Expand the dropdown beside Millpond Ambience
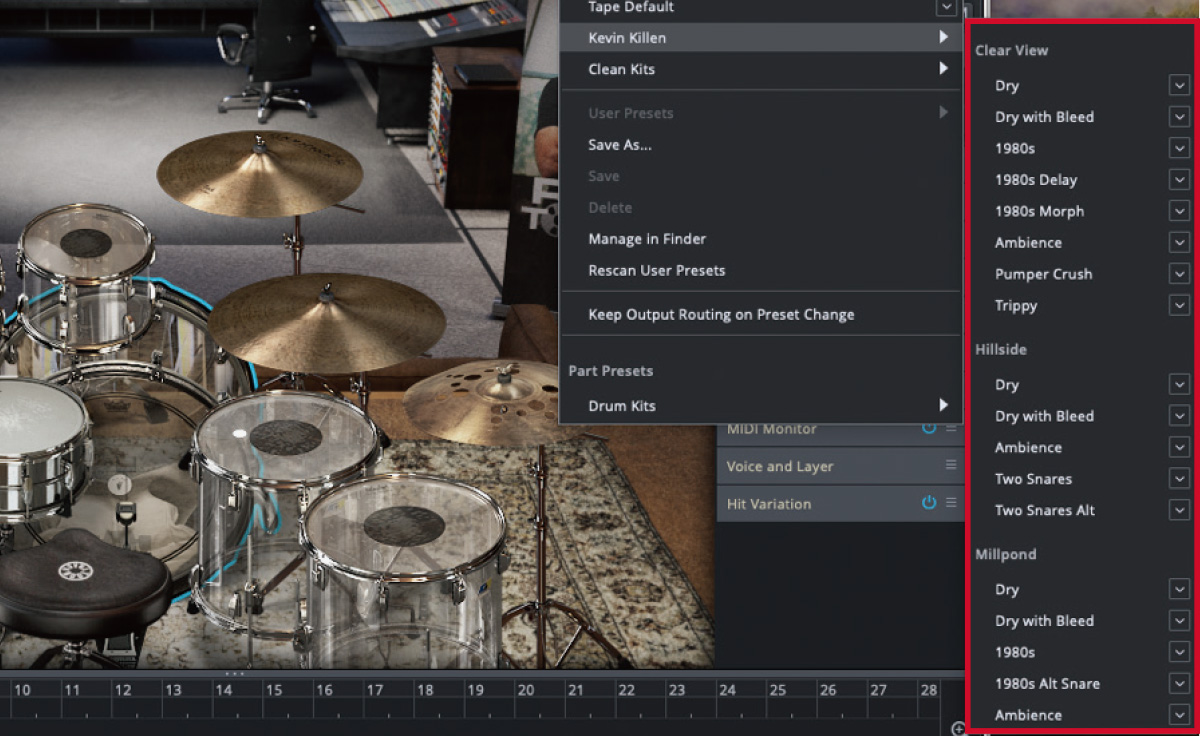Screen dimensions: 1200x736 (1178, 714)
